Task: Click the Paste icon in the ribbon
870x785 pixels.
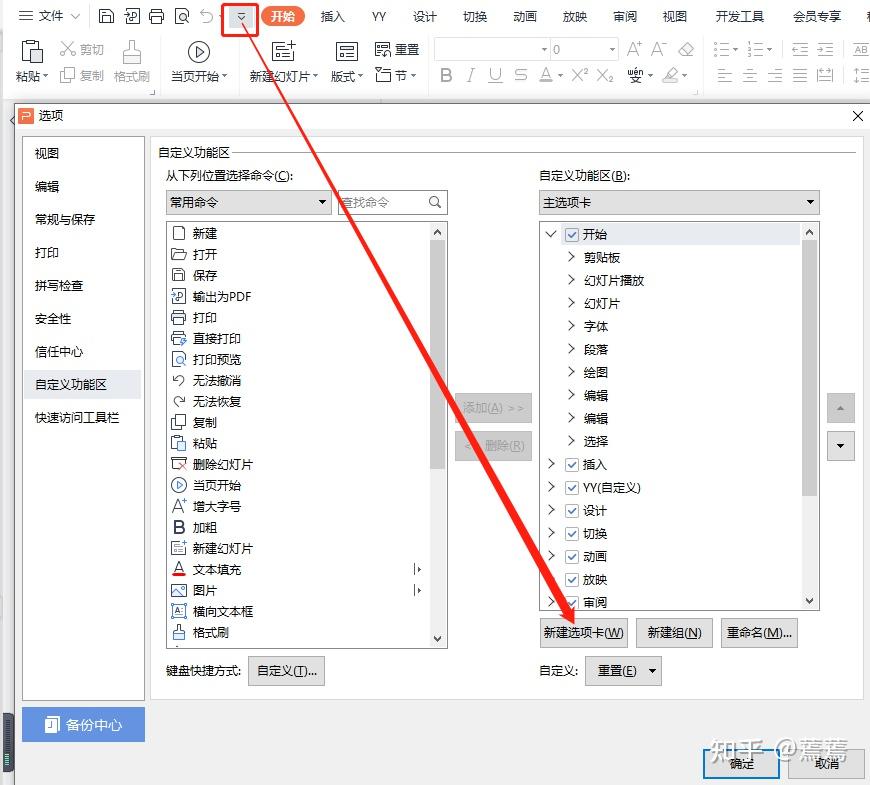Action: (x=31, y=52)
